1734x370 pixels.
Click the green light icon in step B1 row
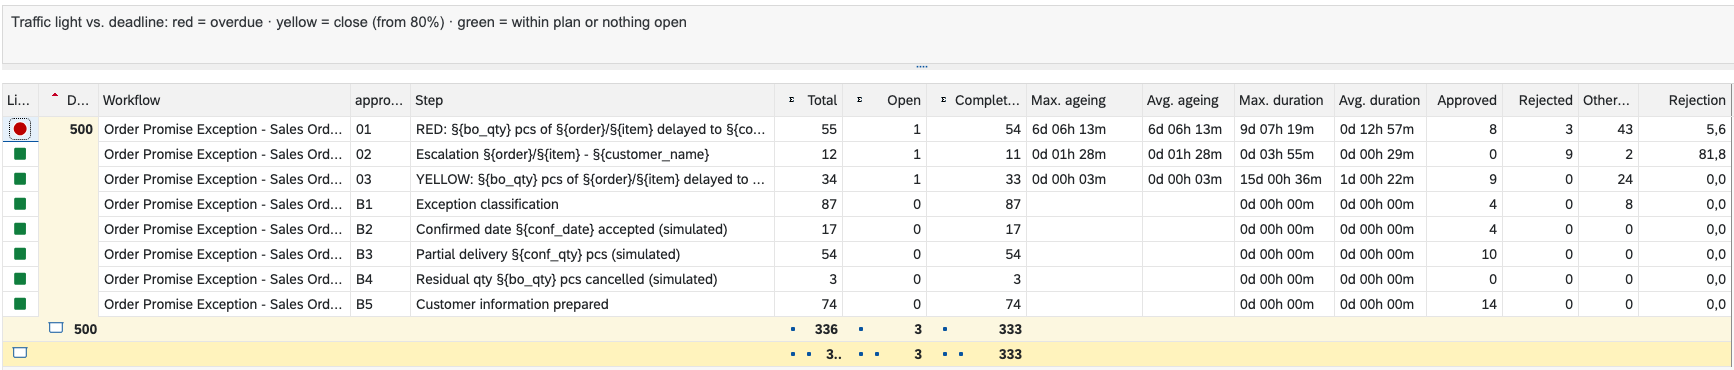point(20,204)
